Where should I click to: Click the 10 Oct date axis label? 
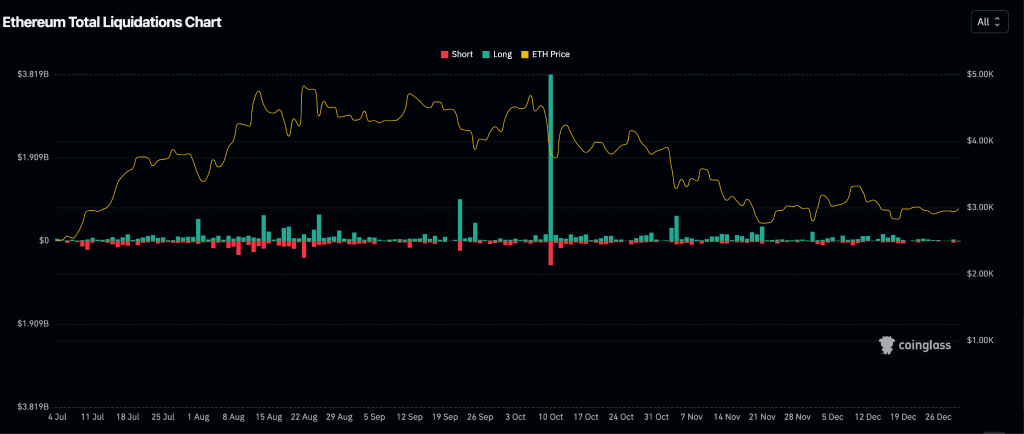551,415
